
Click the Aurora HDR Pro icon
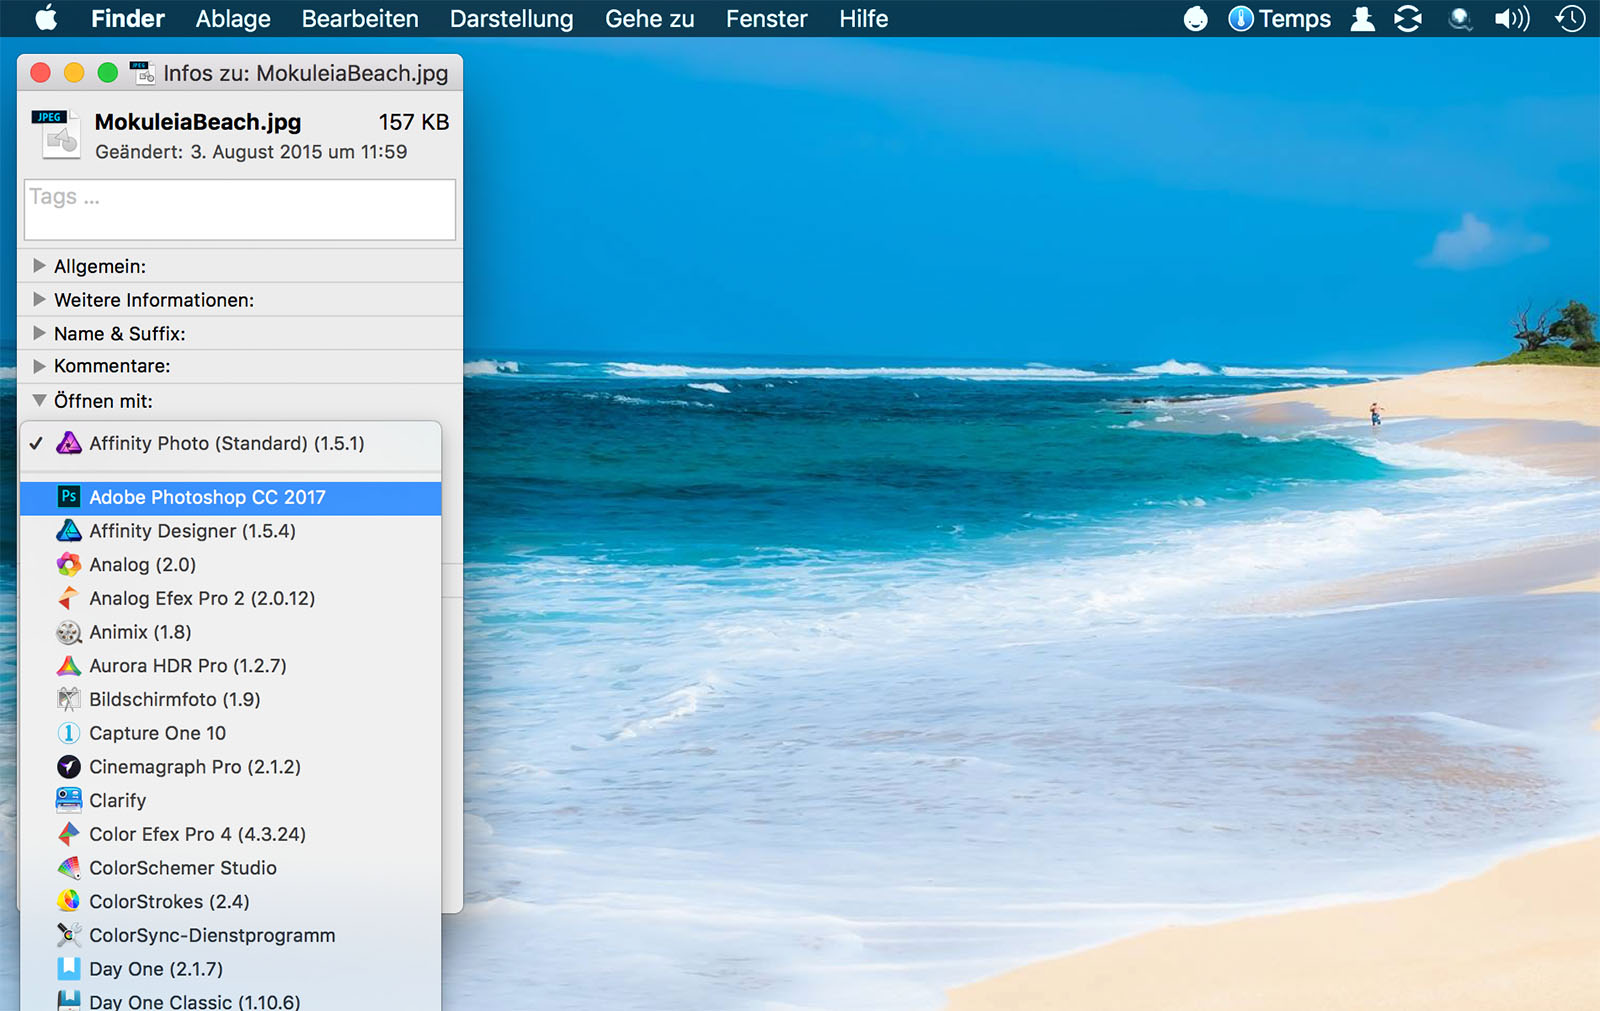point(69,666)
